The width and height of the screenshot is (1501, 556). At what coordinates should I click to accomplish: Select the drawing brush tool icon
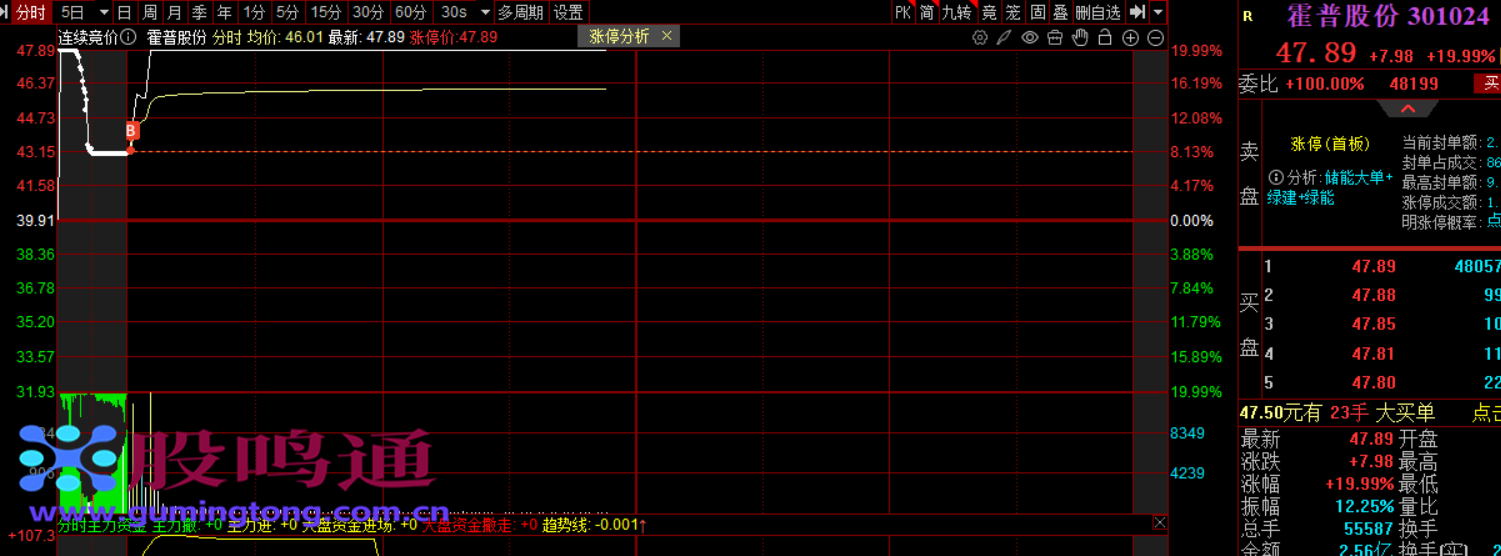pos(1005,38)
